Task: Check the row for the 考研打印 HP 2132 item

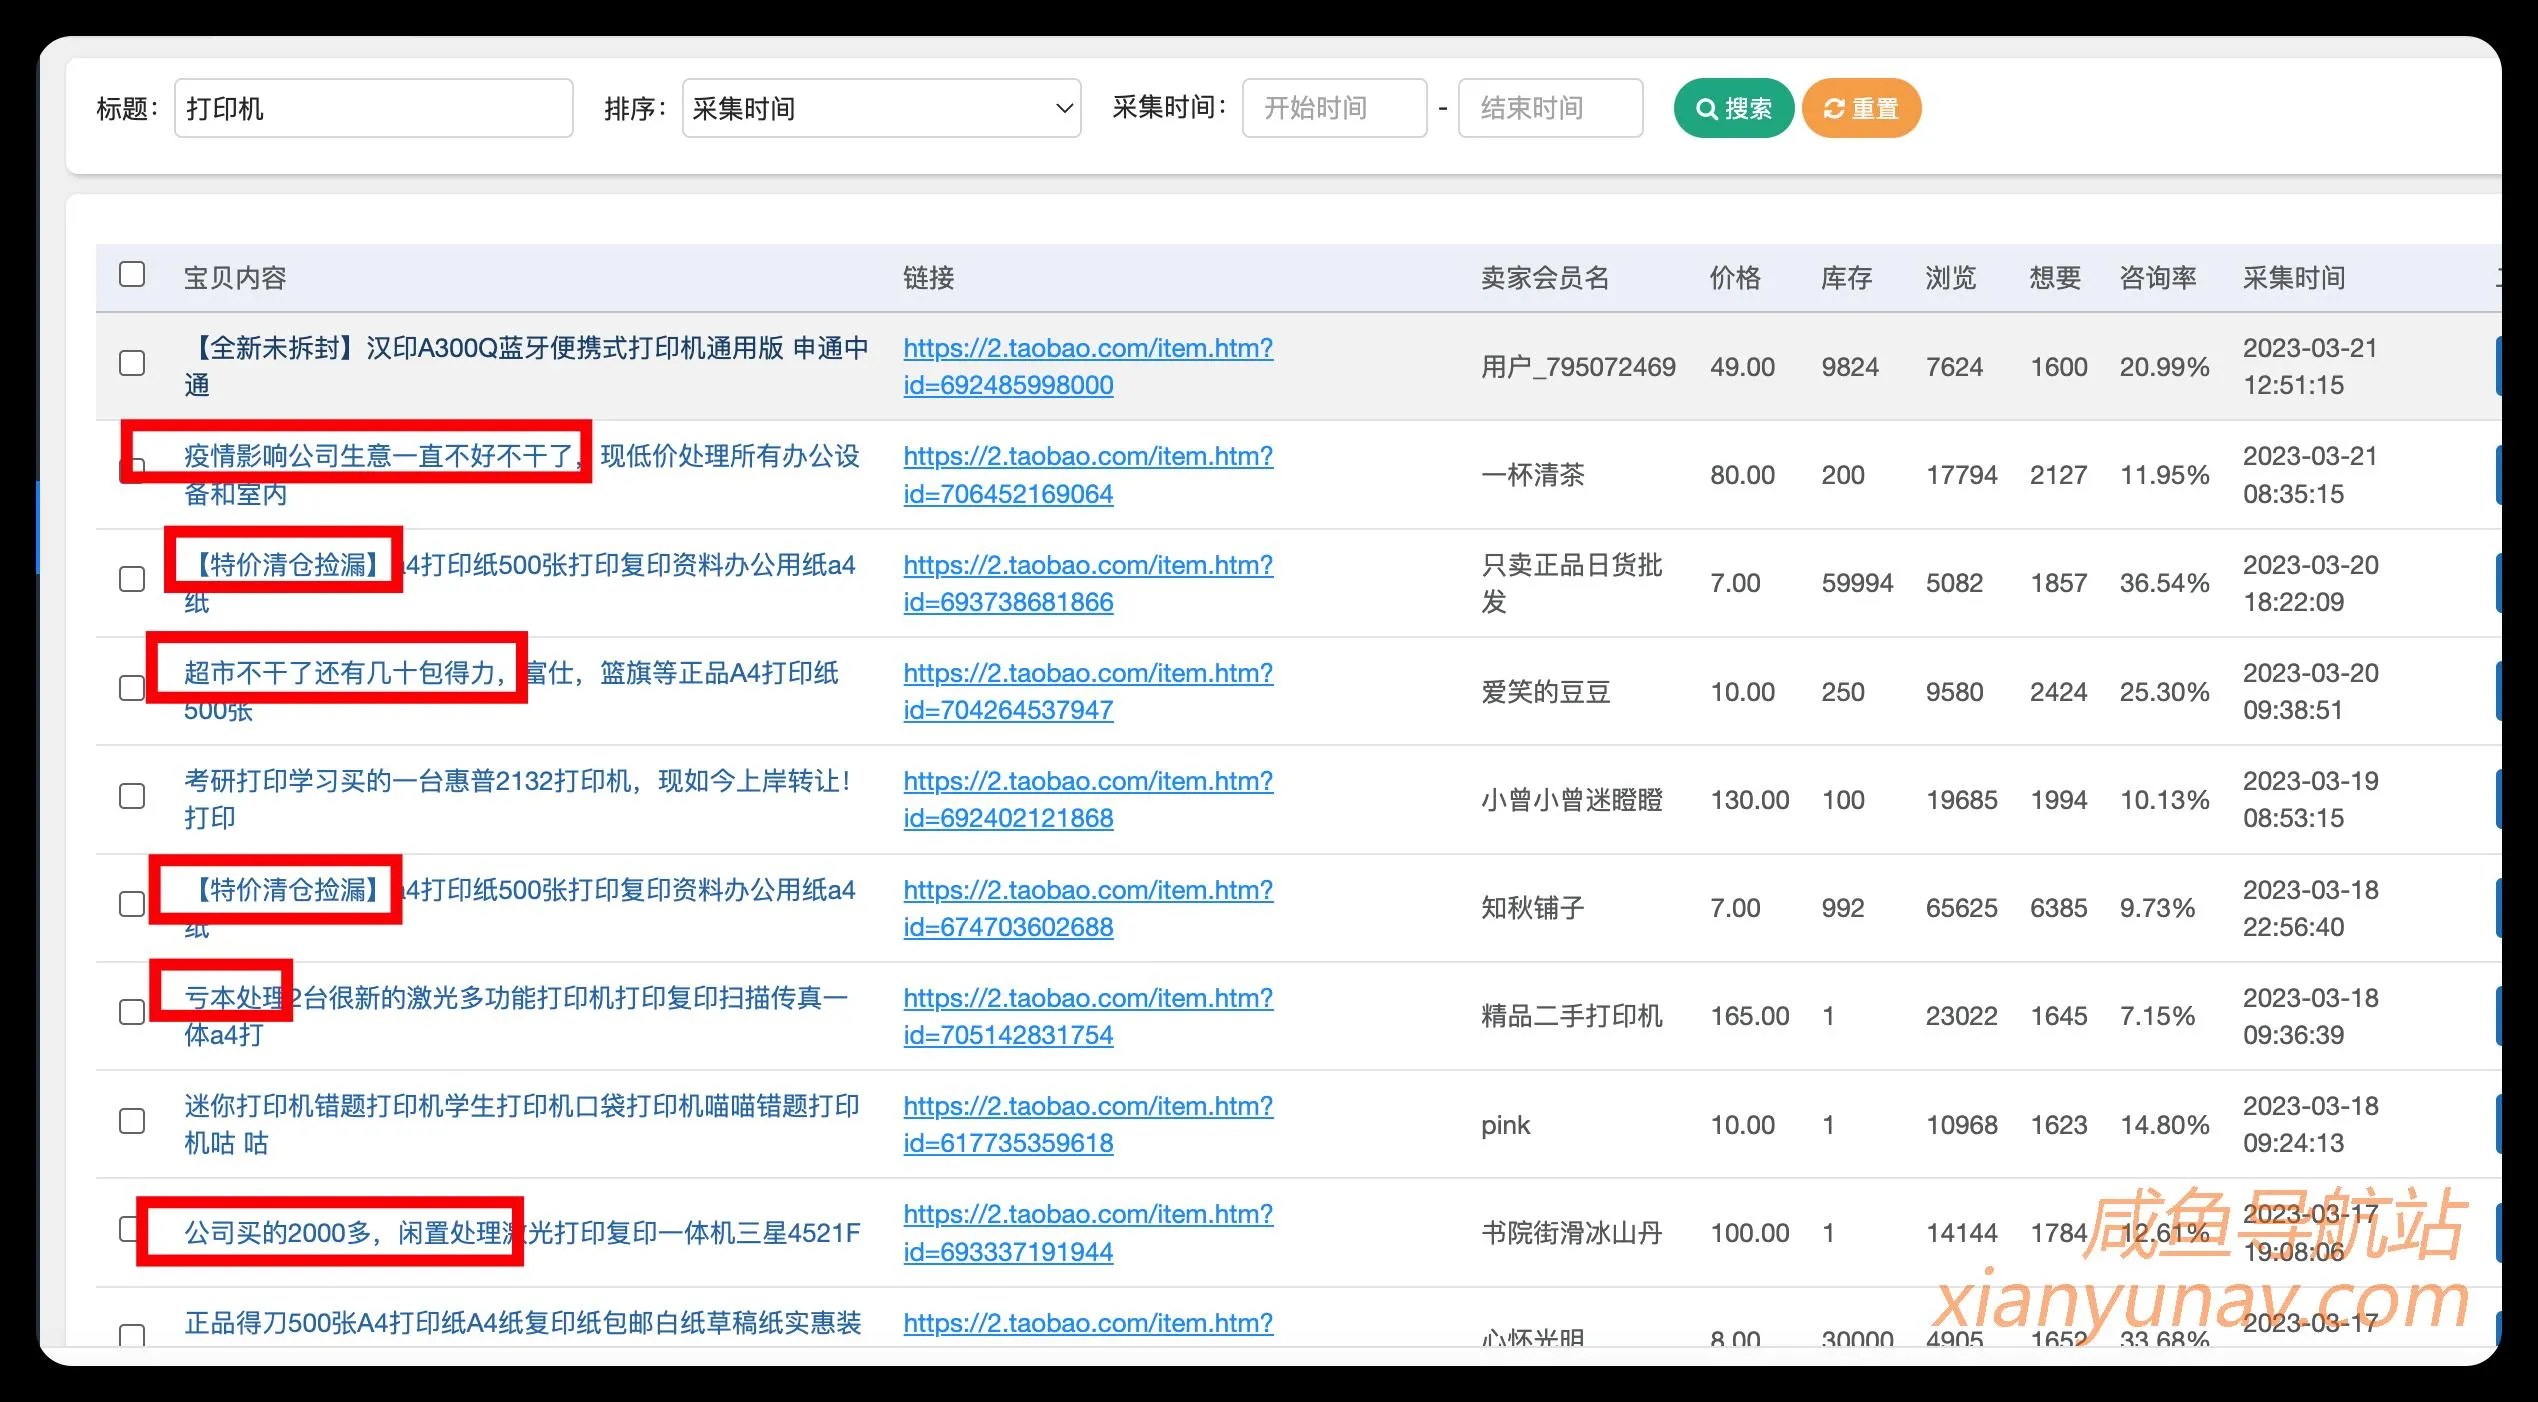Action: tap(131, 797)
